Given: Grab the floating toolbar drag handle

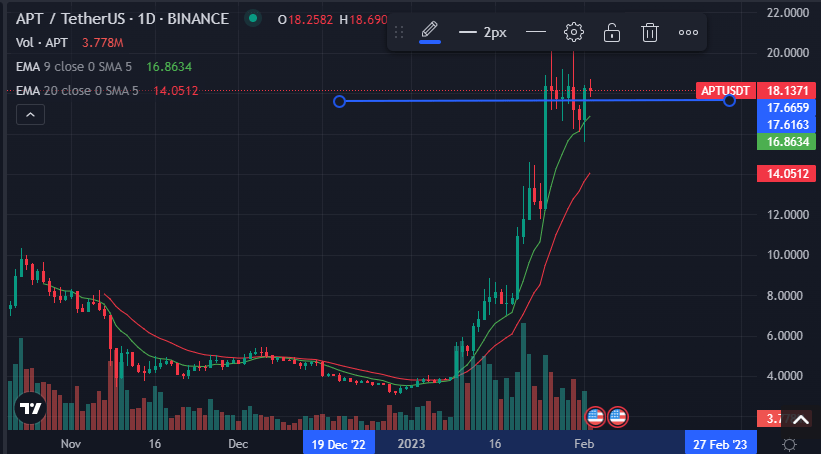Looking at the screenshot, I should 400,32.
